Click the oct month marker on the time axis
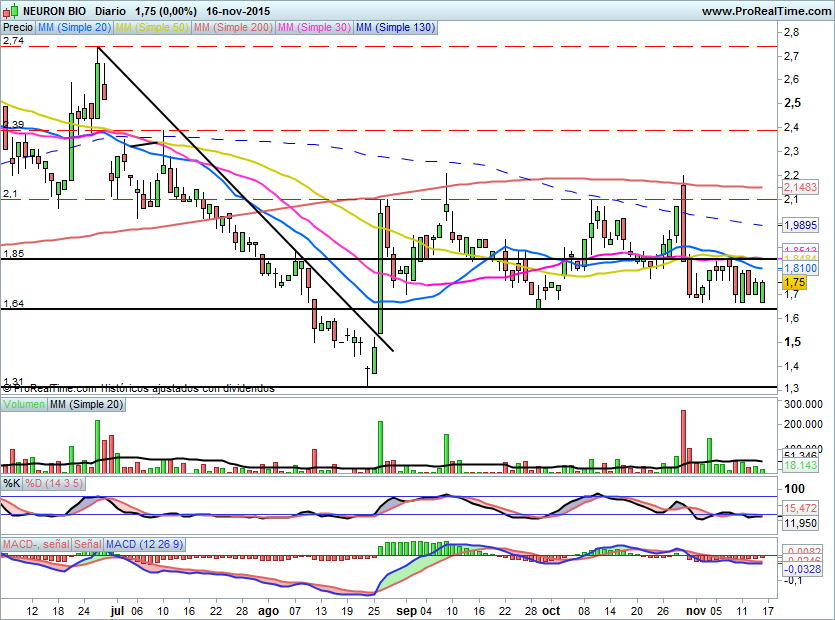This screenshot has height=620, width=835. coord(551,608)
